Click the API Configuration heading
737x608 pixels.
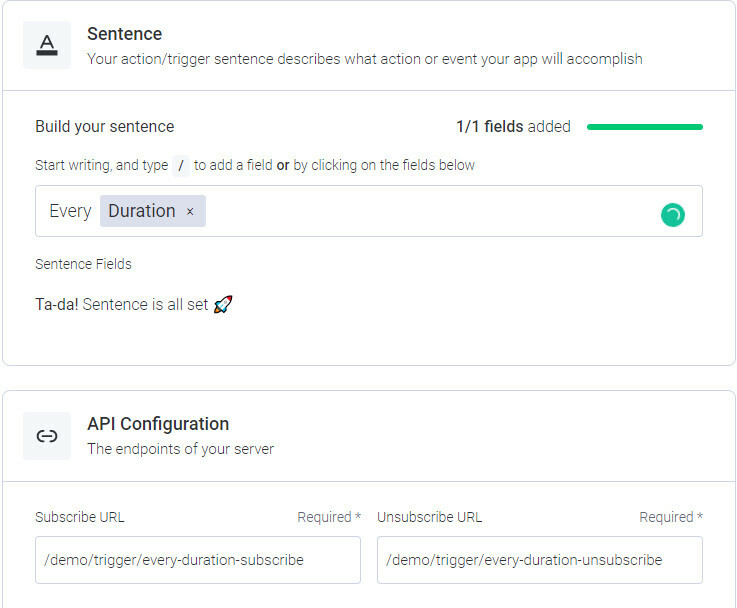coord(158,424)
